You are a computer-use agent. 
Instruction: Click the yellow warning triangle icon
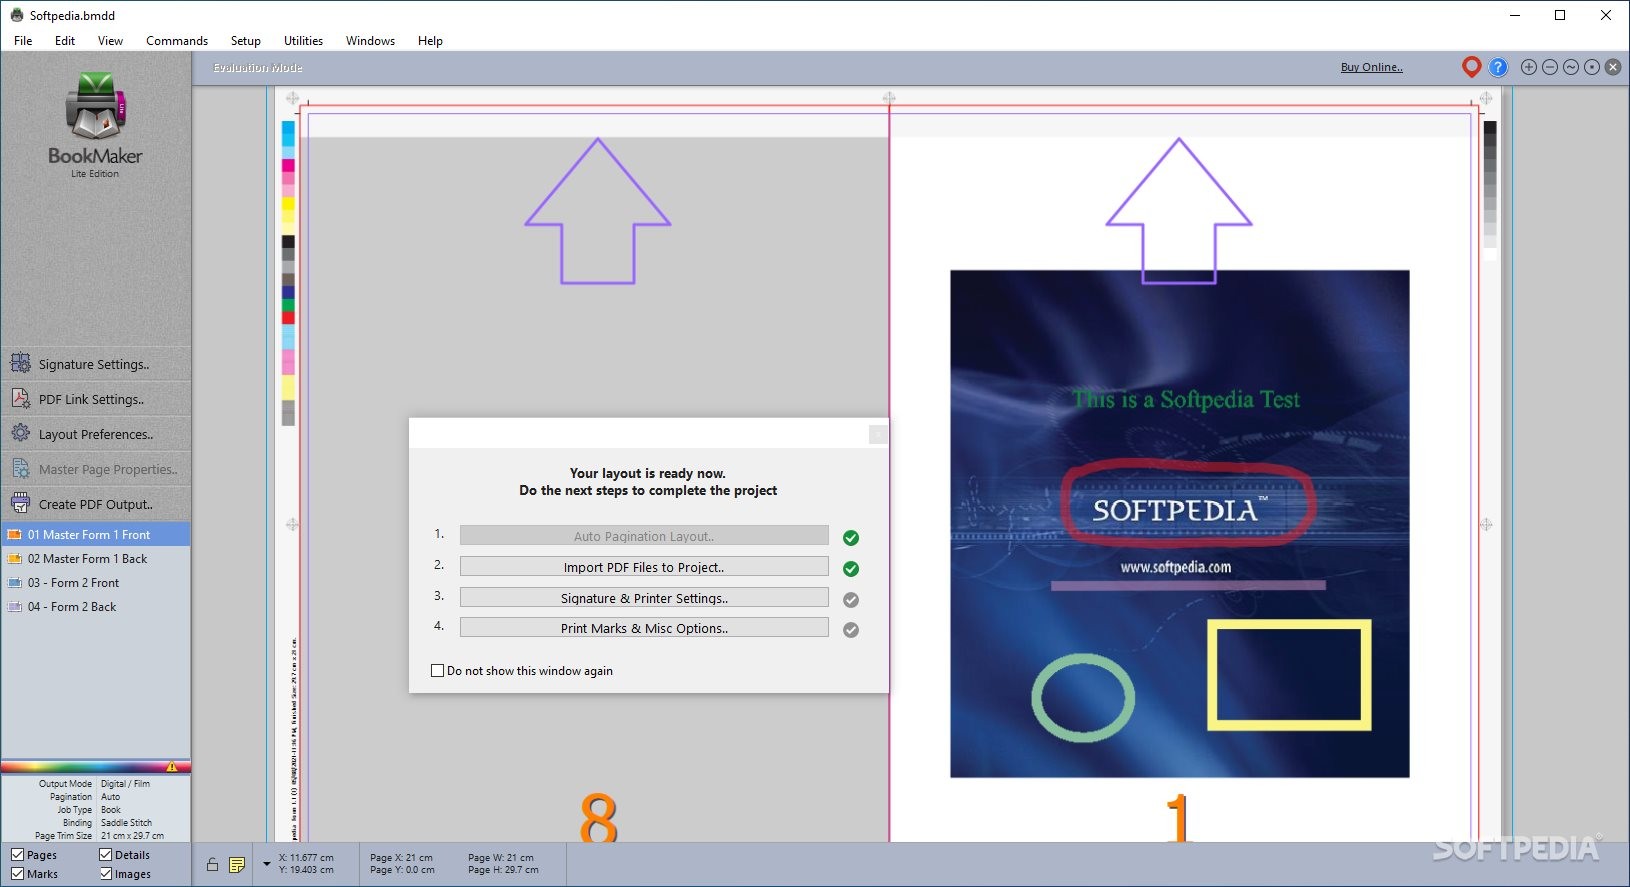(x=172, y=767)
